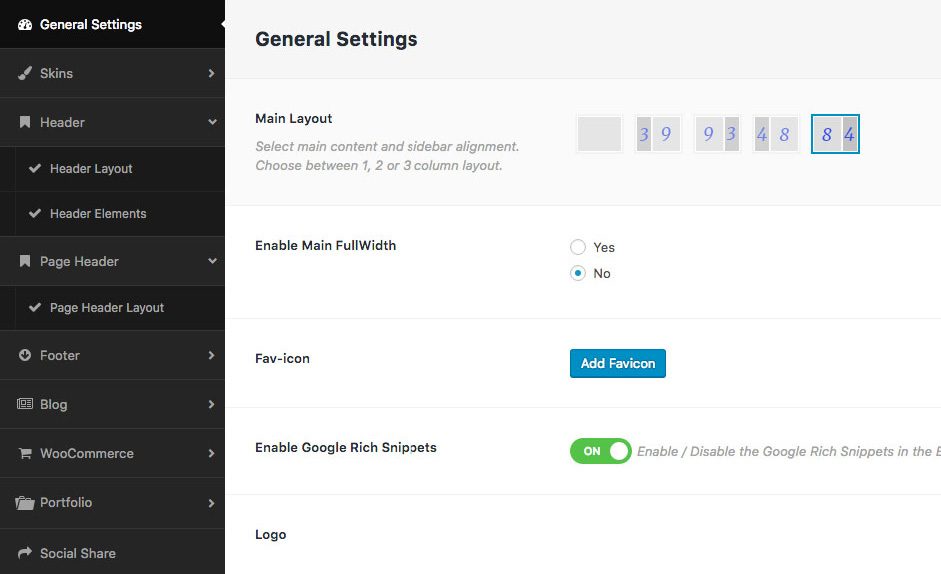Click the Add Favicon button

[617, 363]
